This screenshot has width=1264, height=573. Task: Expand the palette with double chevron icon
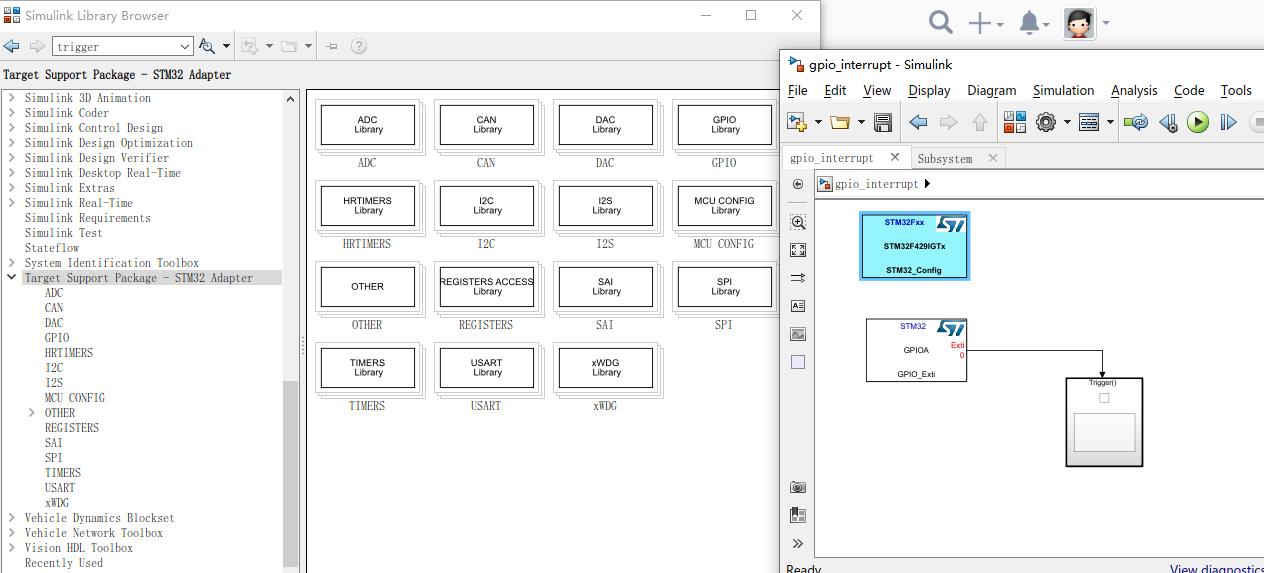coord(797,543)
